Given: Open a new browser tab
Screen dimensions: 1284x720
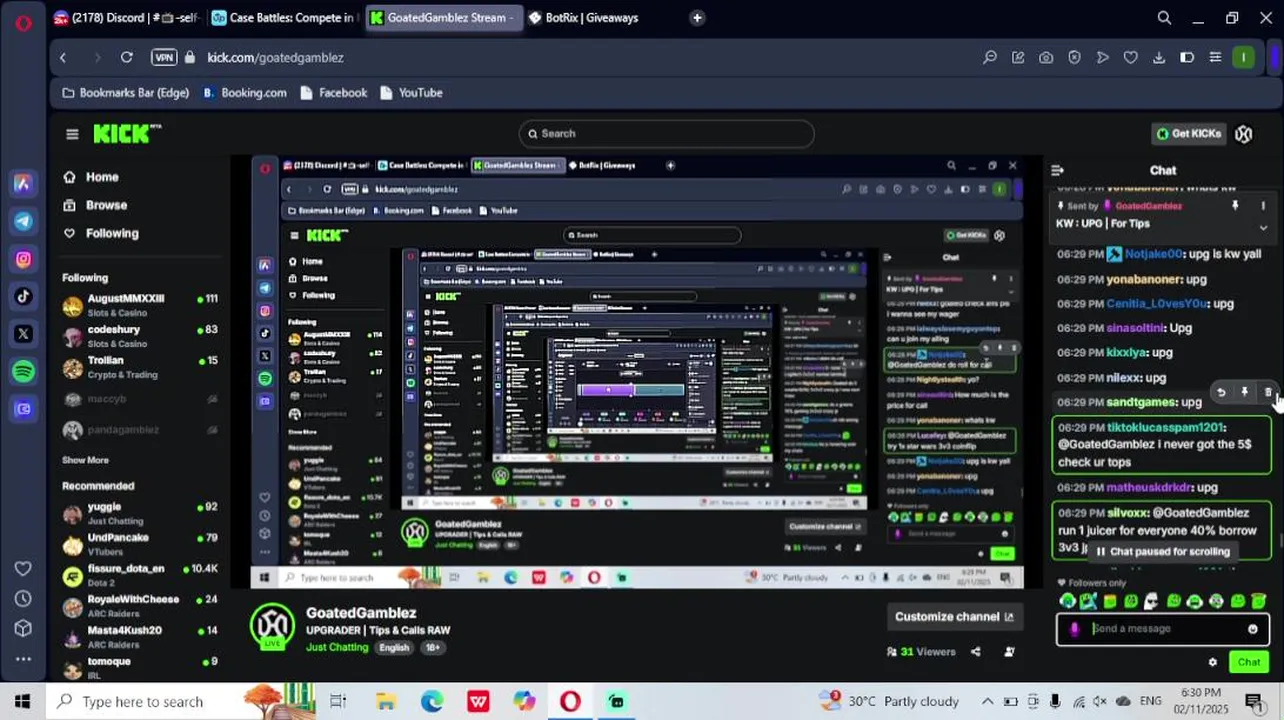Looking at the screenshot, I should pos(697,17).
